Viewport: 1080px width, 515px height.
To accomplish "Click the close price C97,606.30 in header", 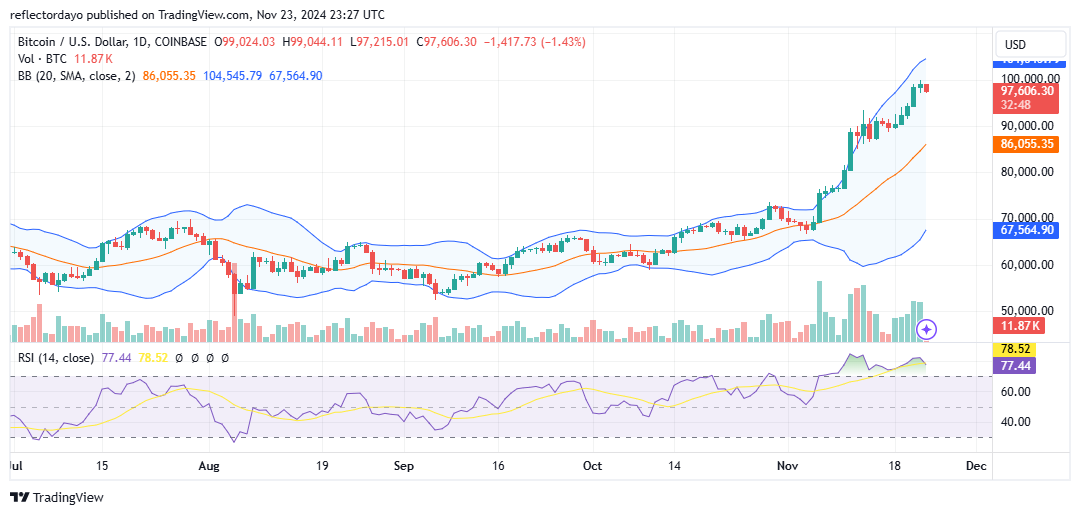I will [448, 42].
